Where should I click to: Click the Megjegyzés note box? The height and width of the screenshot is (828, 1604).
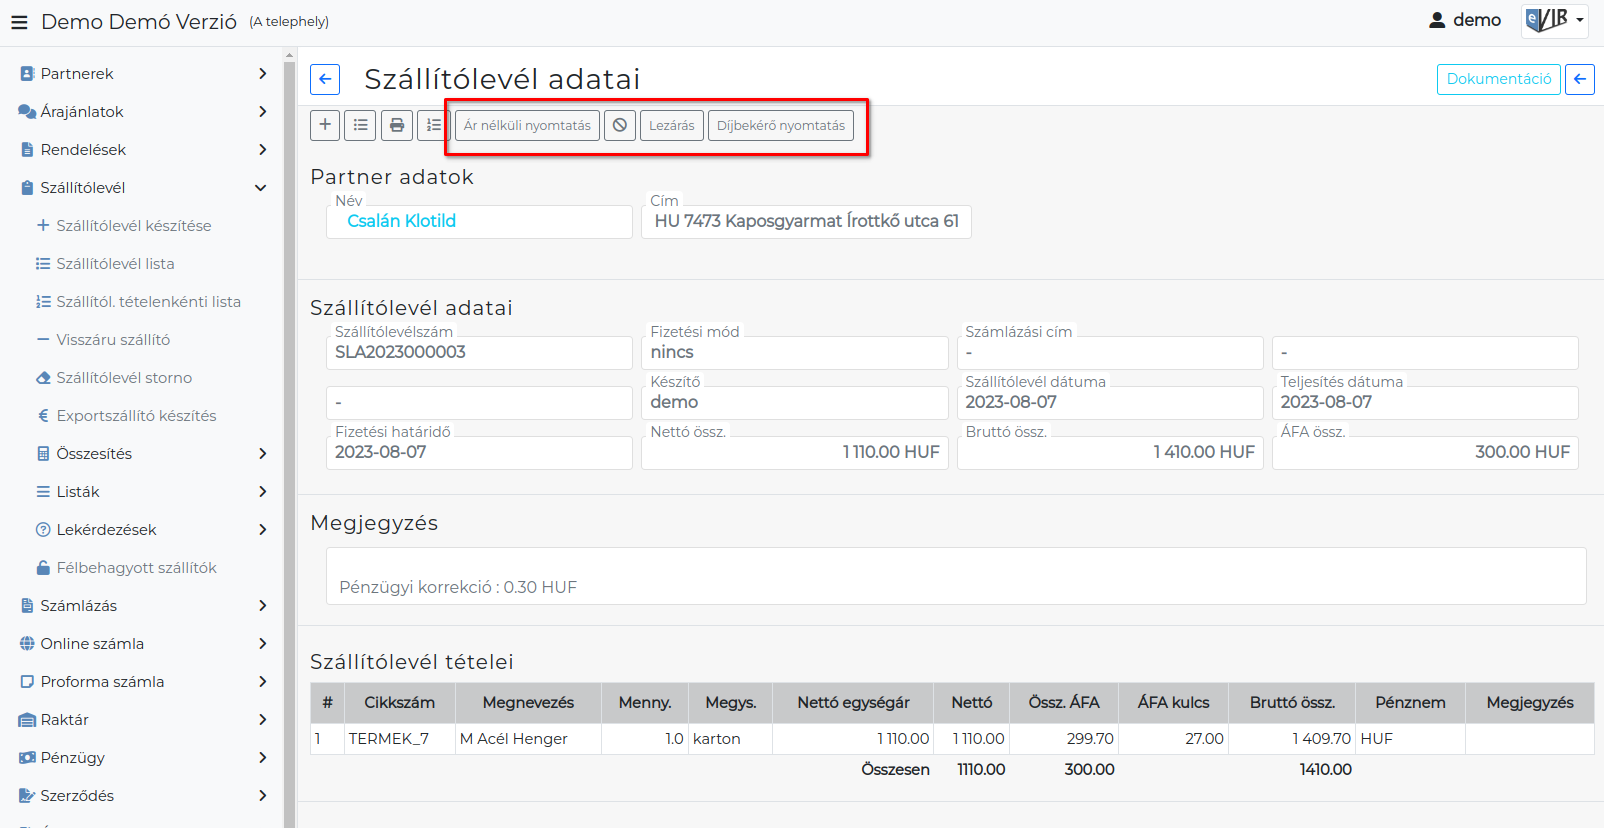pyautogui.click(x=956, y=576)
